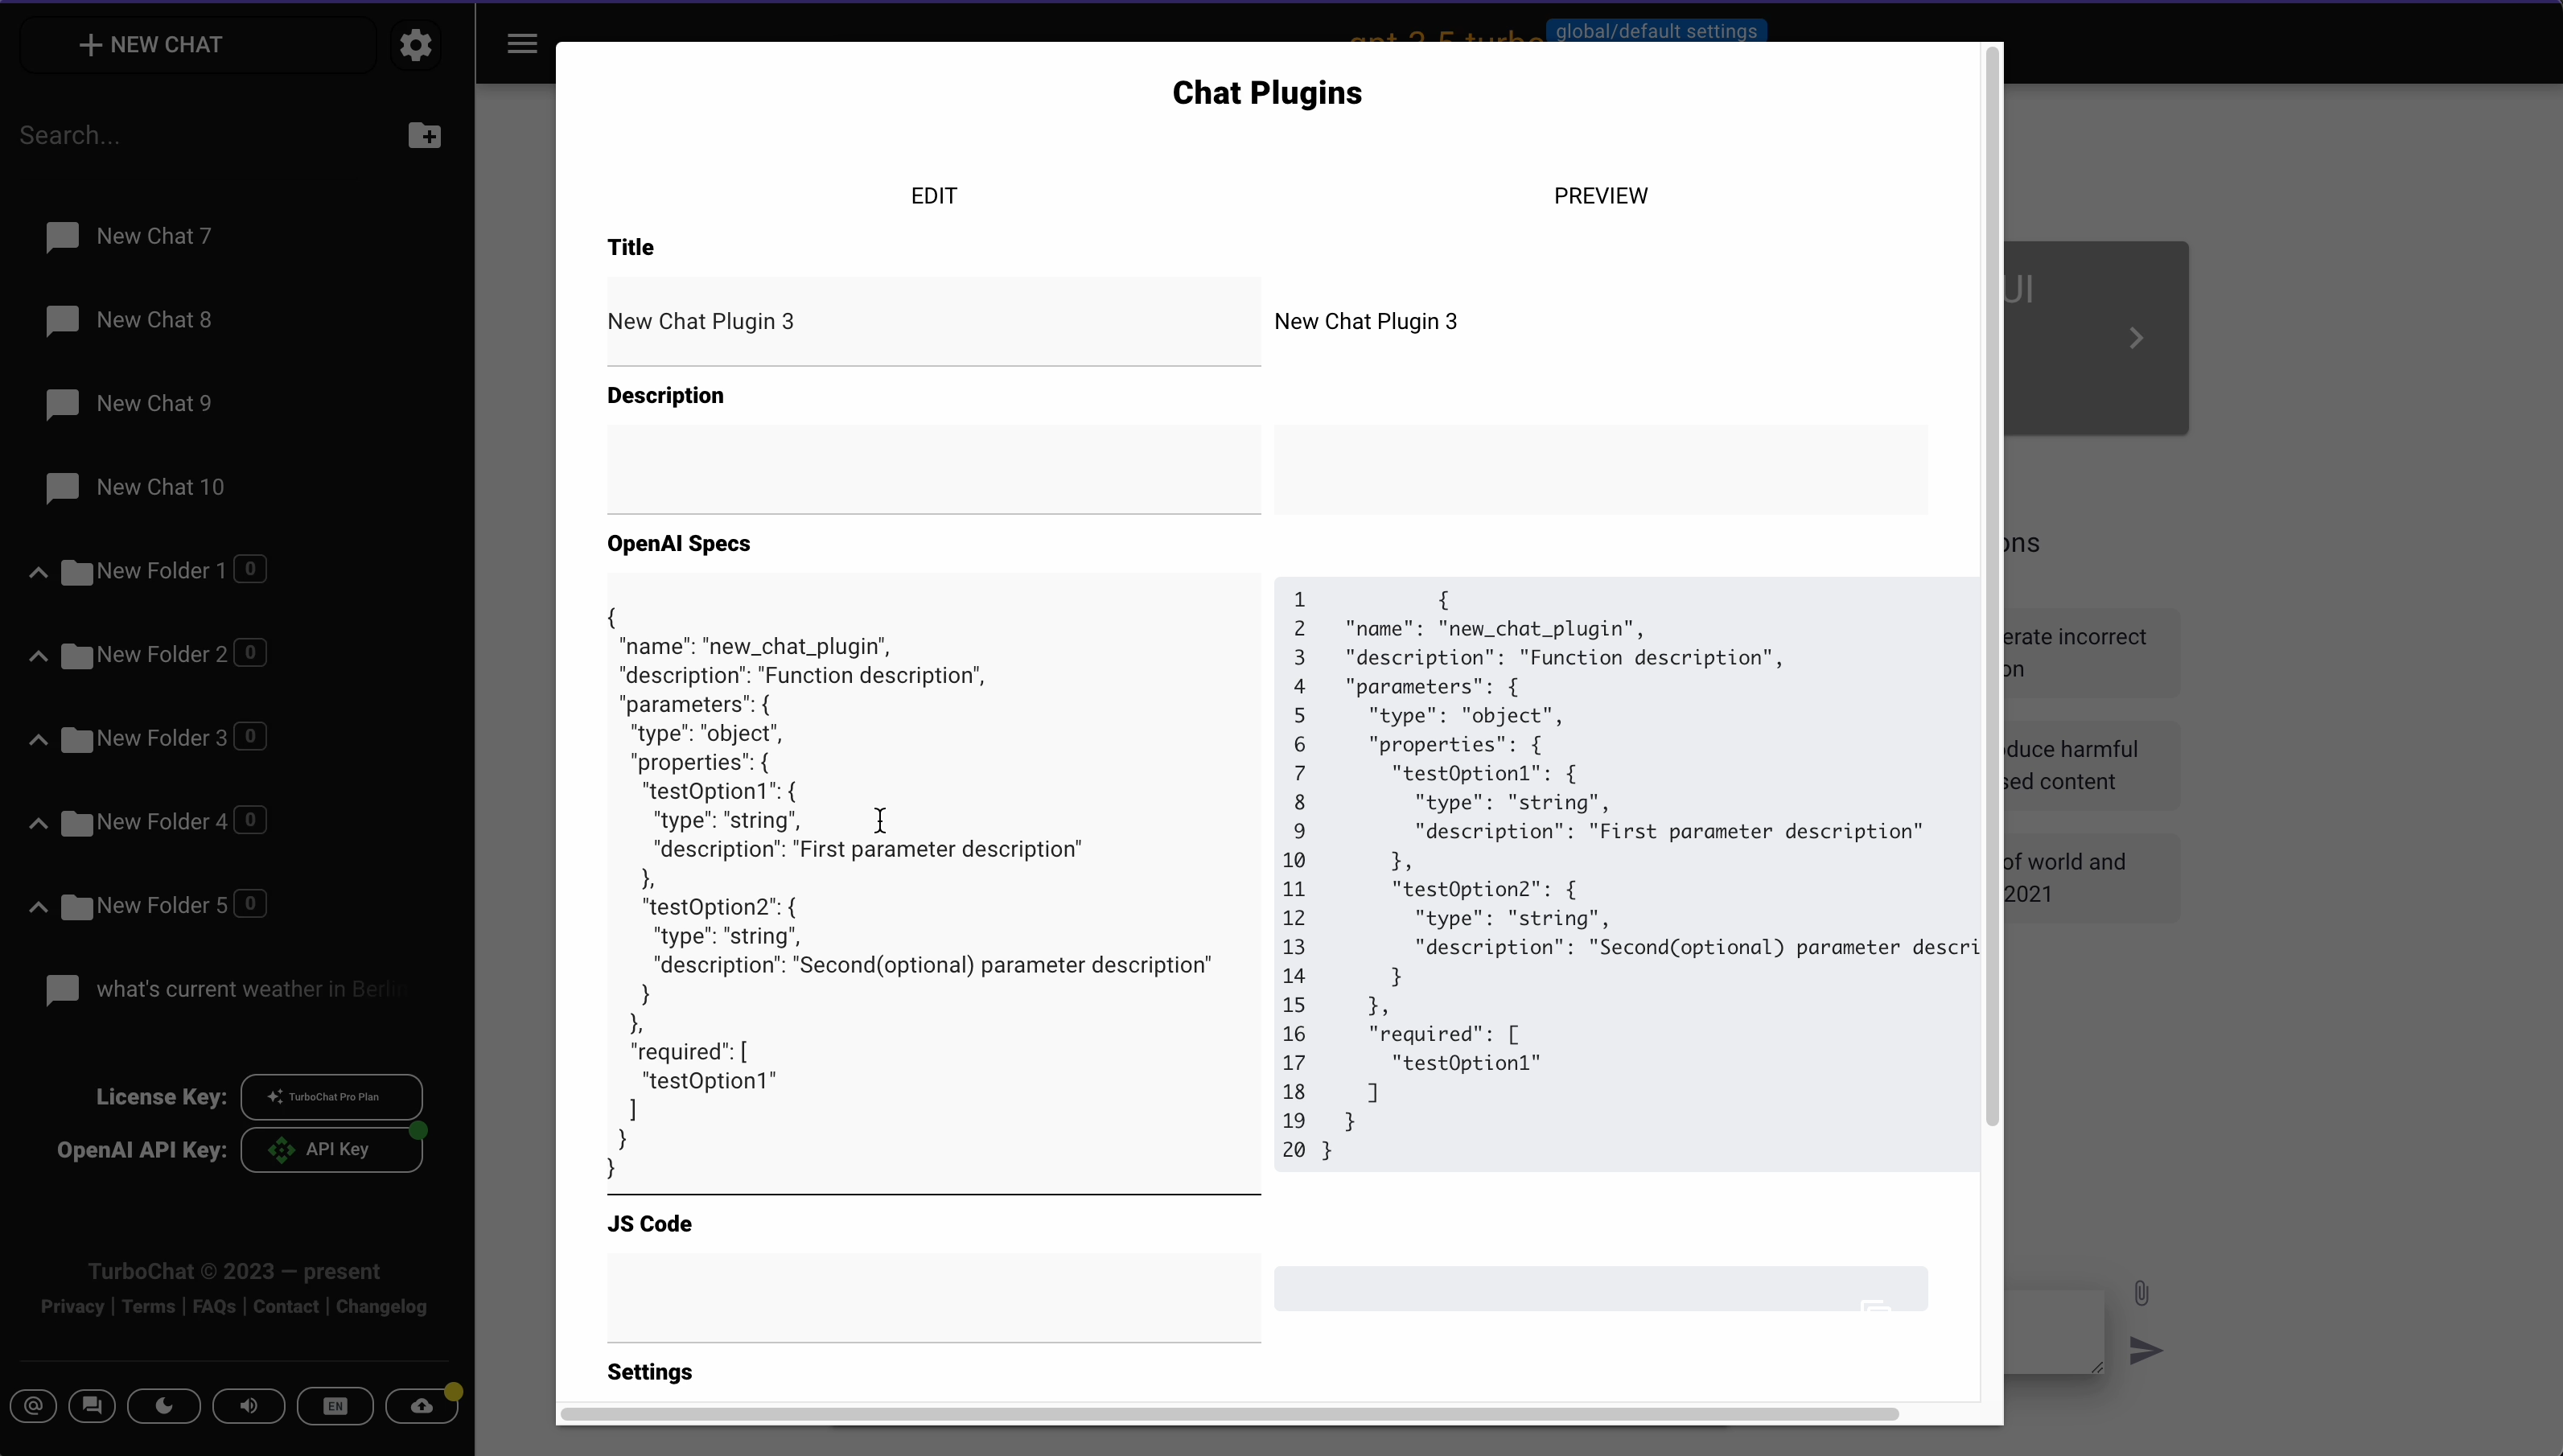Viewport: 2563px width, 1456px height.
Task: Open the Changelog link
Action: [x=381, y=1306]
